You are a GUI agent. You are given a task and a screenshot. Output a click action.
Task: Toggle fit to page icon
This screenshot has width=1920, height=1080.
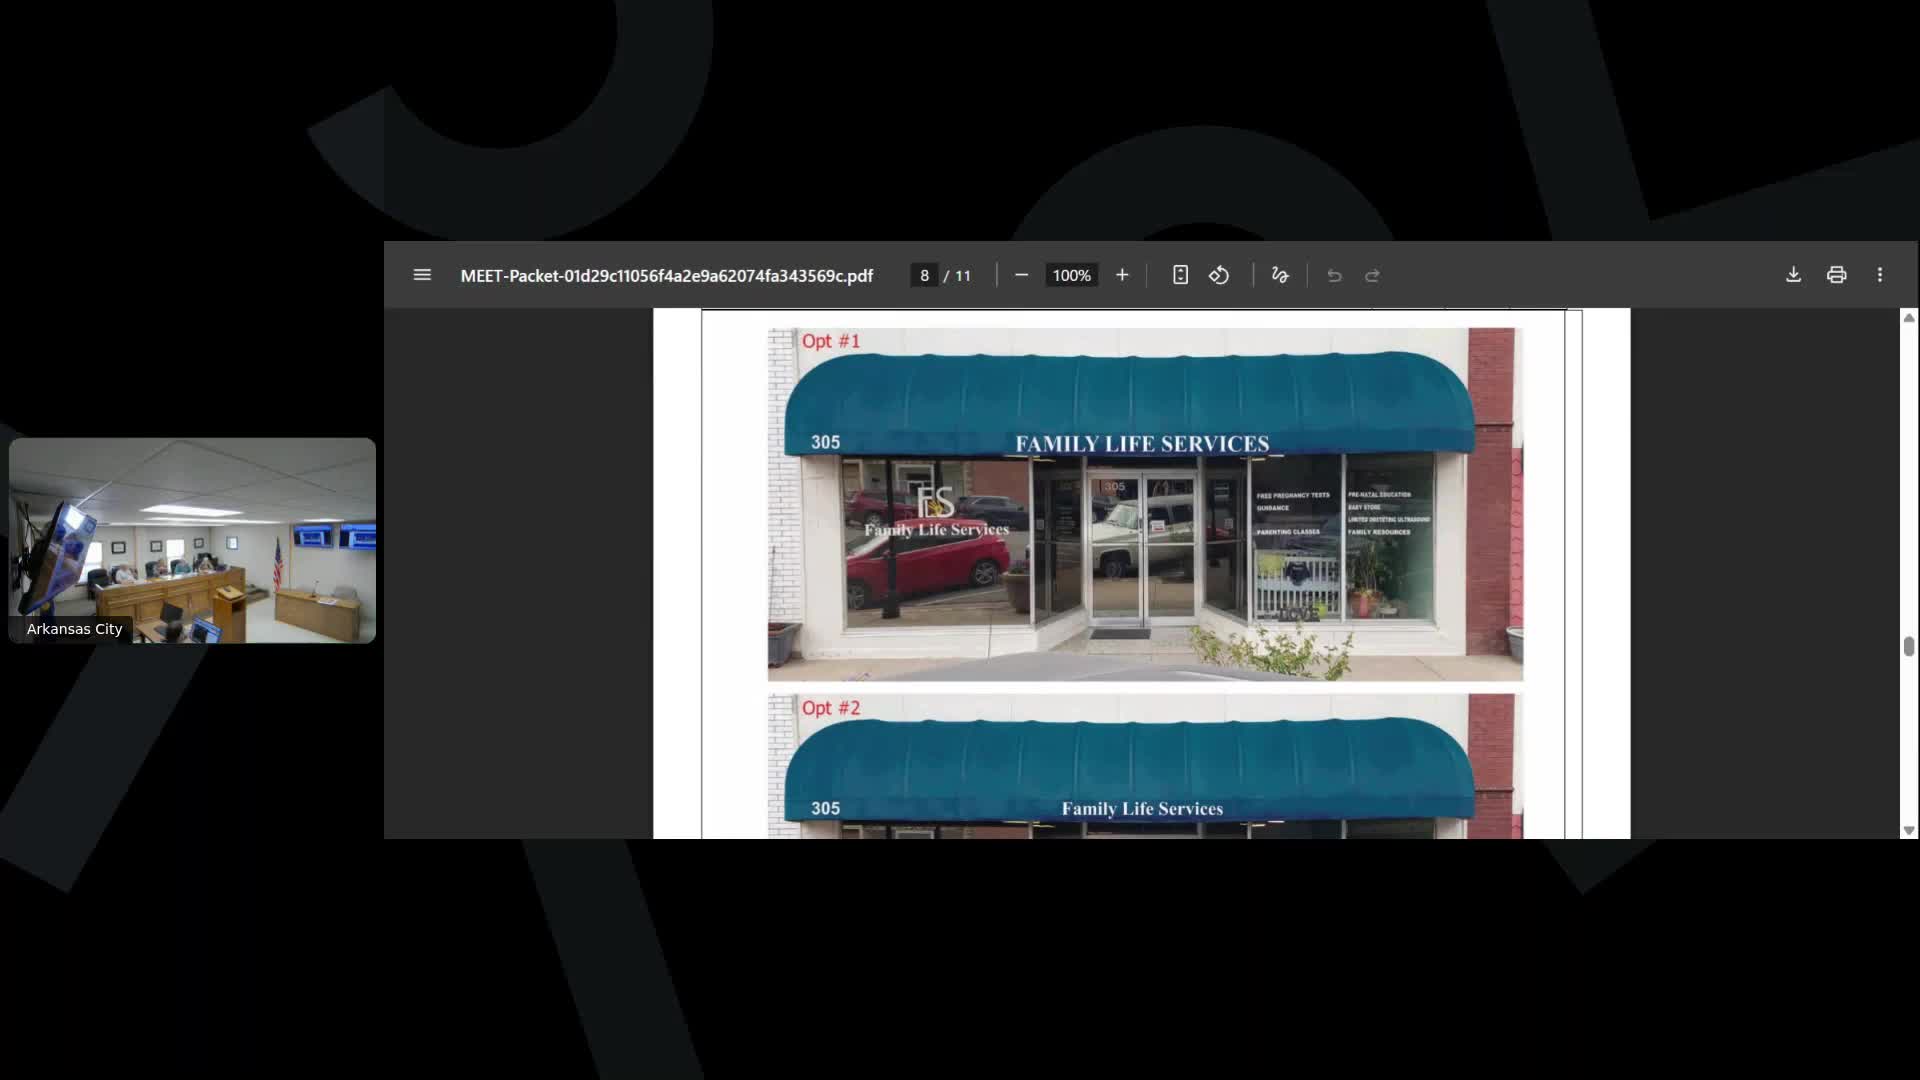coord(1180,275)
